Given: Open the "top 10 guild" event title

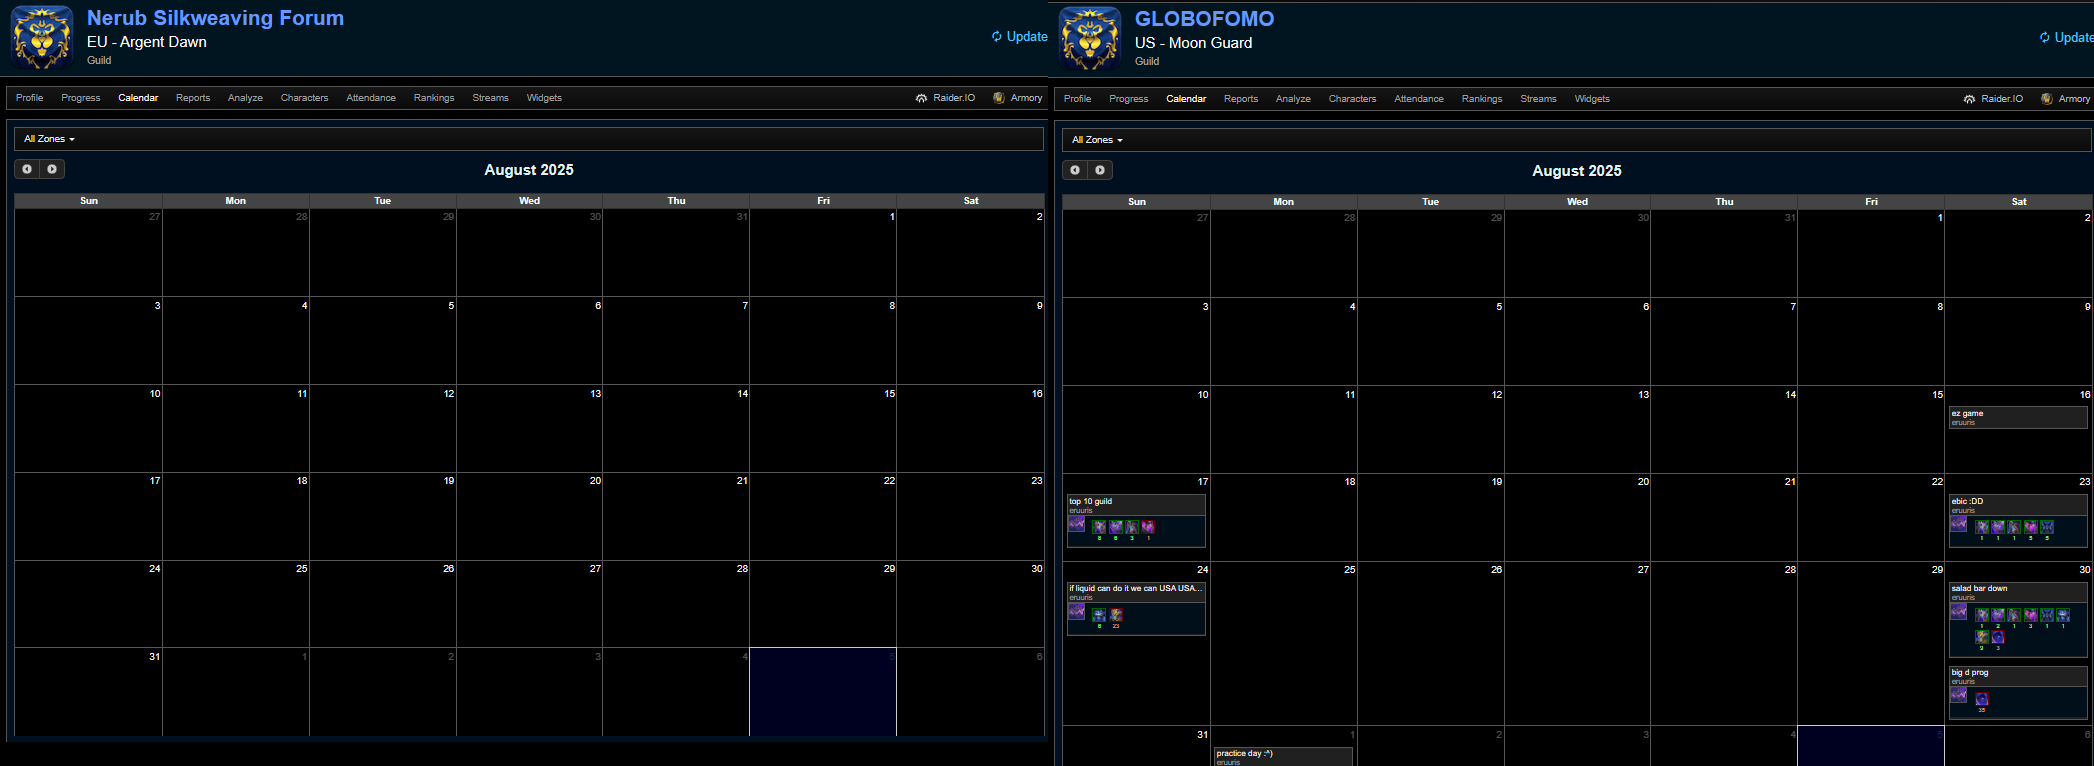Looking at the screenshot, I should point(1090,501).
